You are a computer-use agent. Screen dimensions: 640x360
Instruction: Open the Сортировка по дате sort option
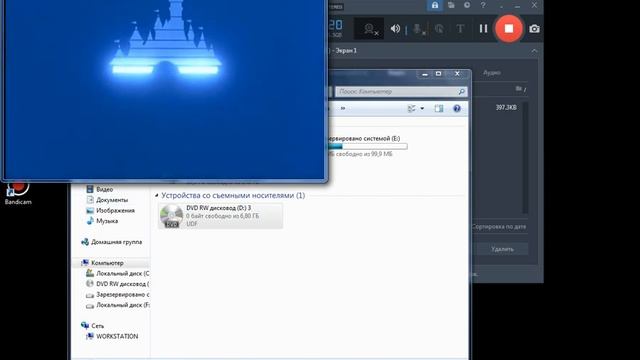499,227
